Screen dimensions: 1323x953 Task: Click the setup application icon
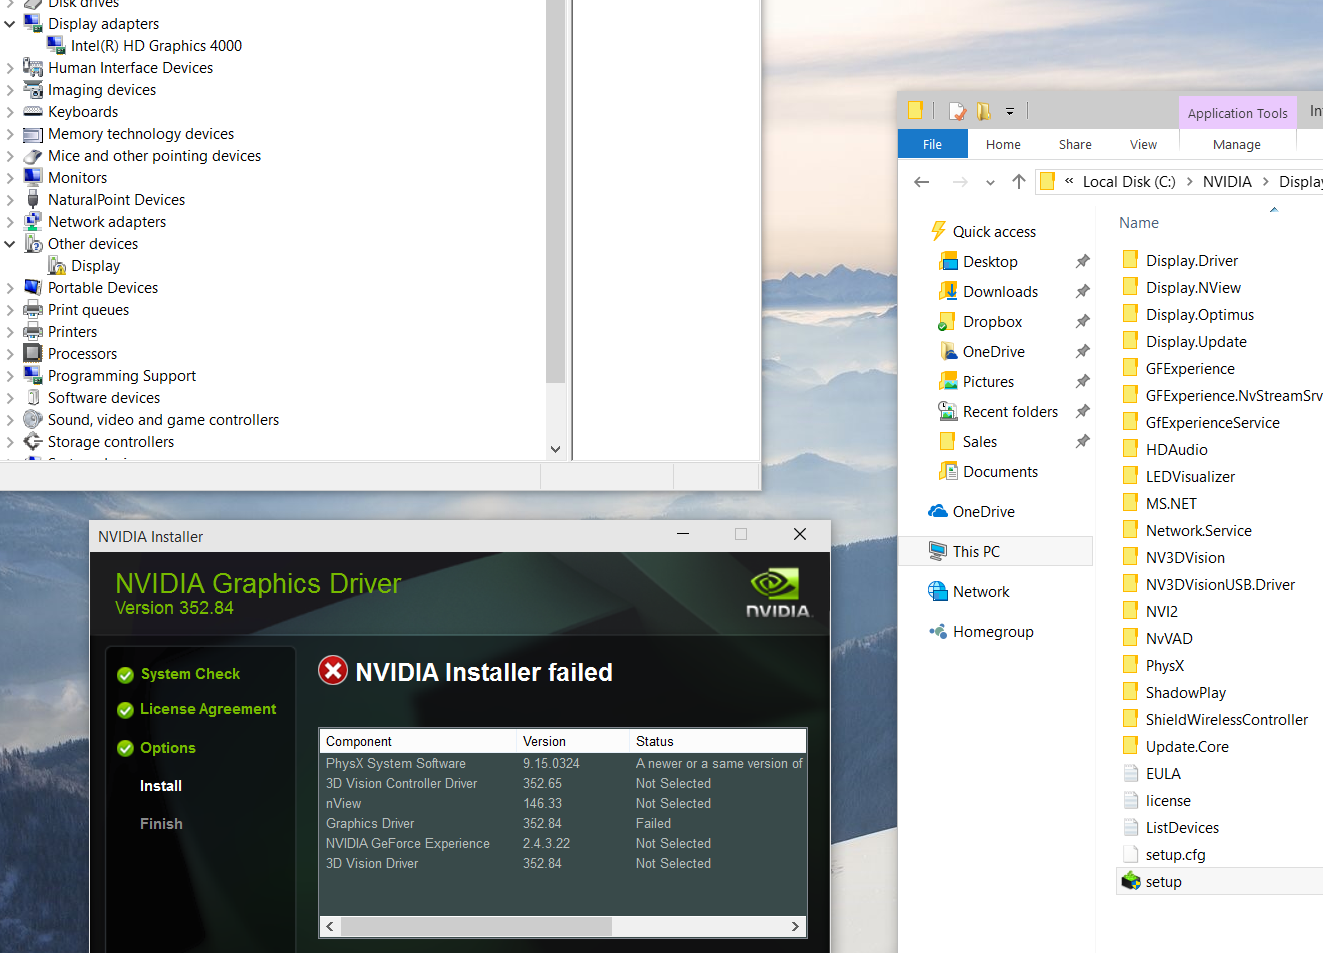(1131, 881)
